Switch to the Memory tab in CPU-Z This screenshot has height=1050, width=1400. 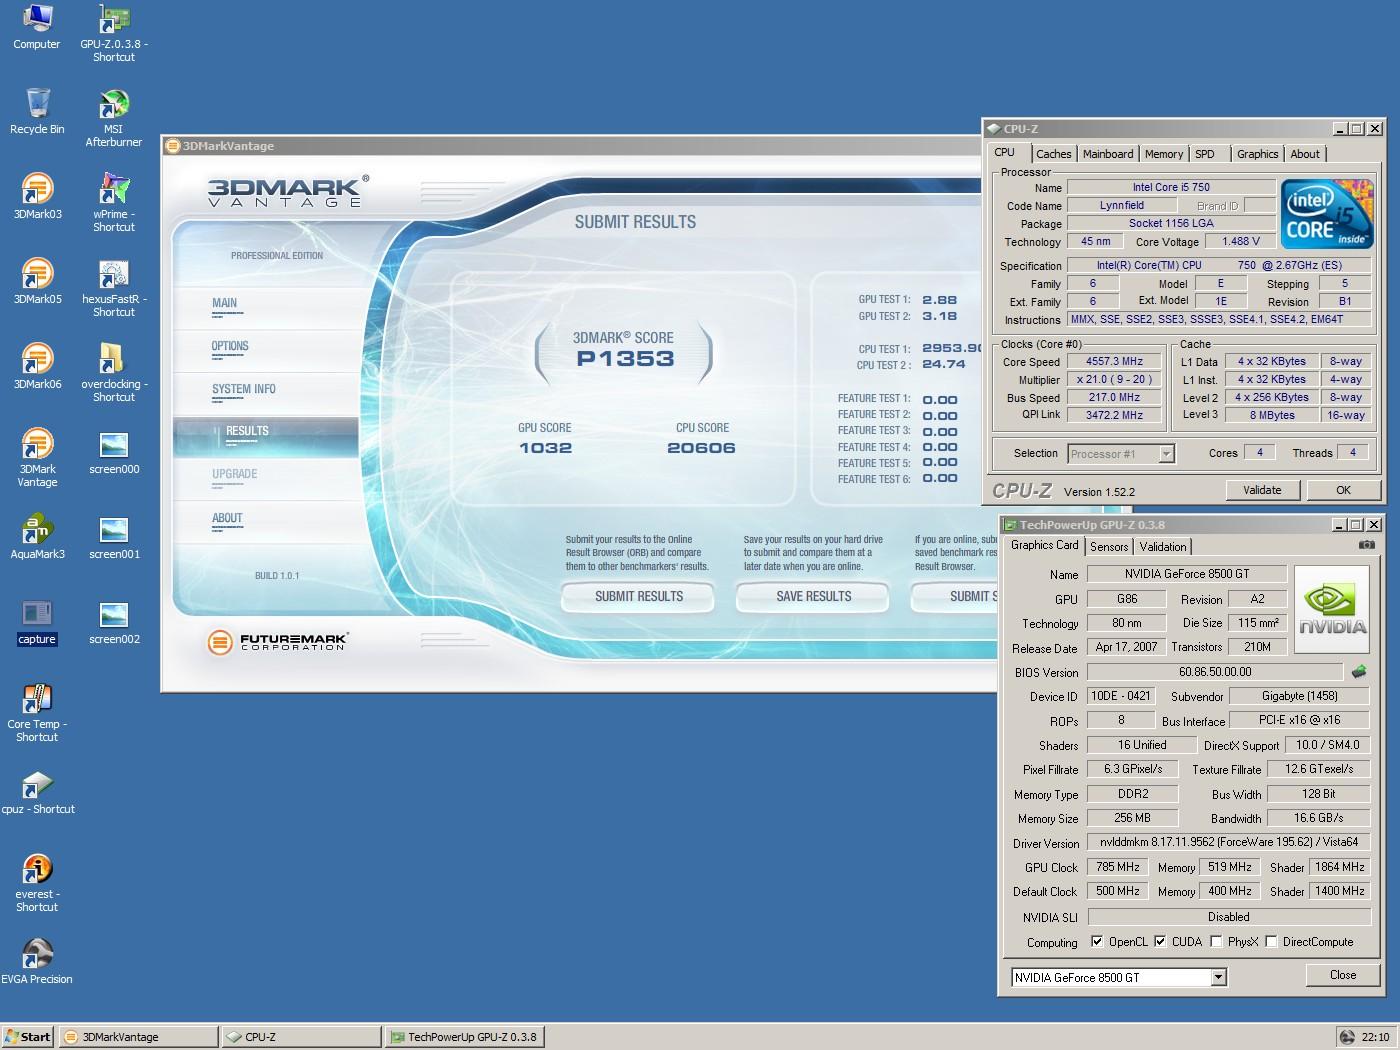click(x=1164, y=154)
